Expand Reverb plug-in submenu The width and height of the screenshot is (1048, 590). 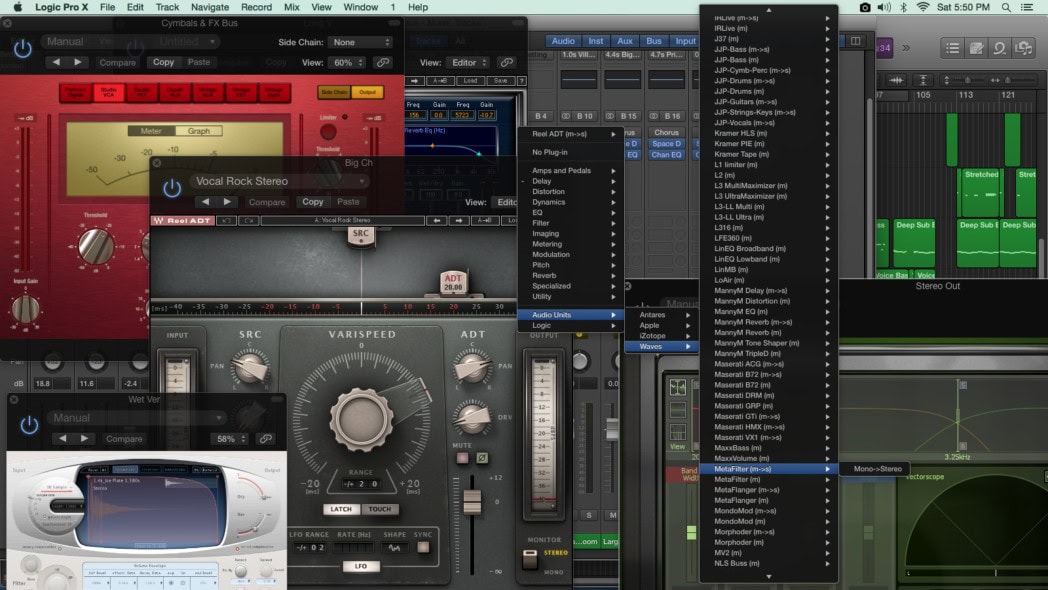pyautogui.click(x=571, y=275)
